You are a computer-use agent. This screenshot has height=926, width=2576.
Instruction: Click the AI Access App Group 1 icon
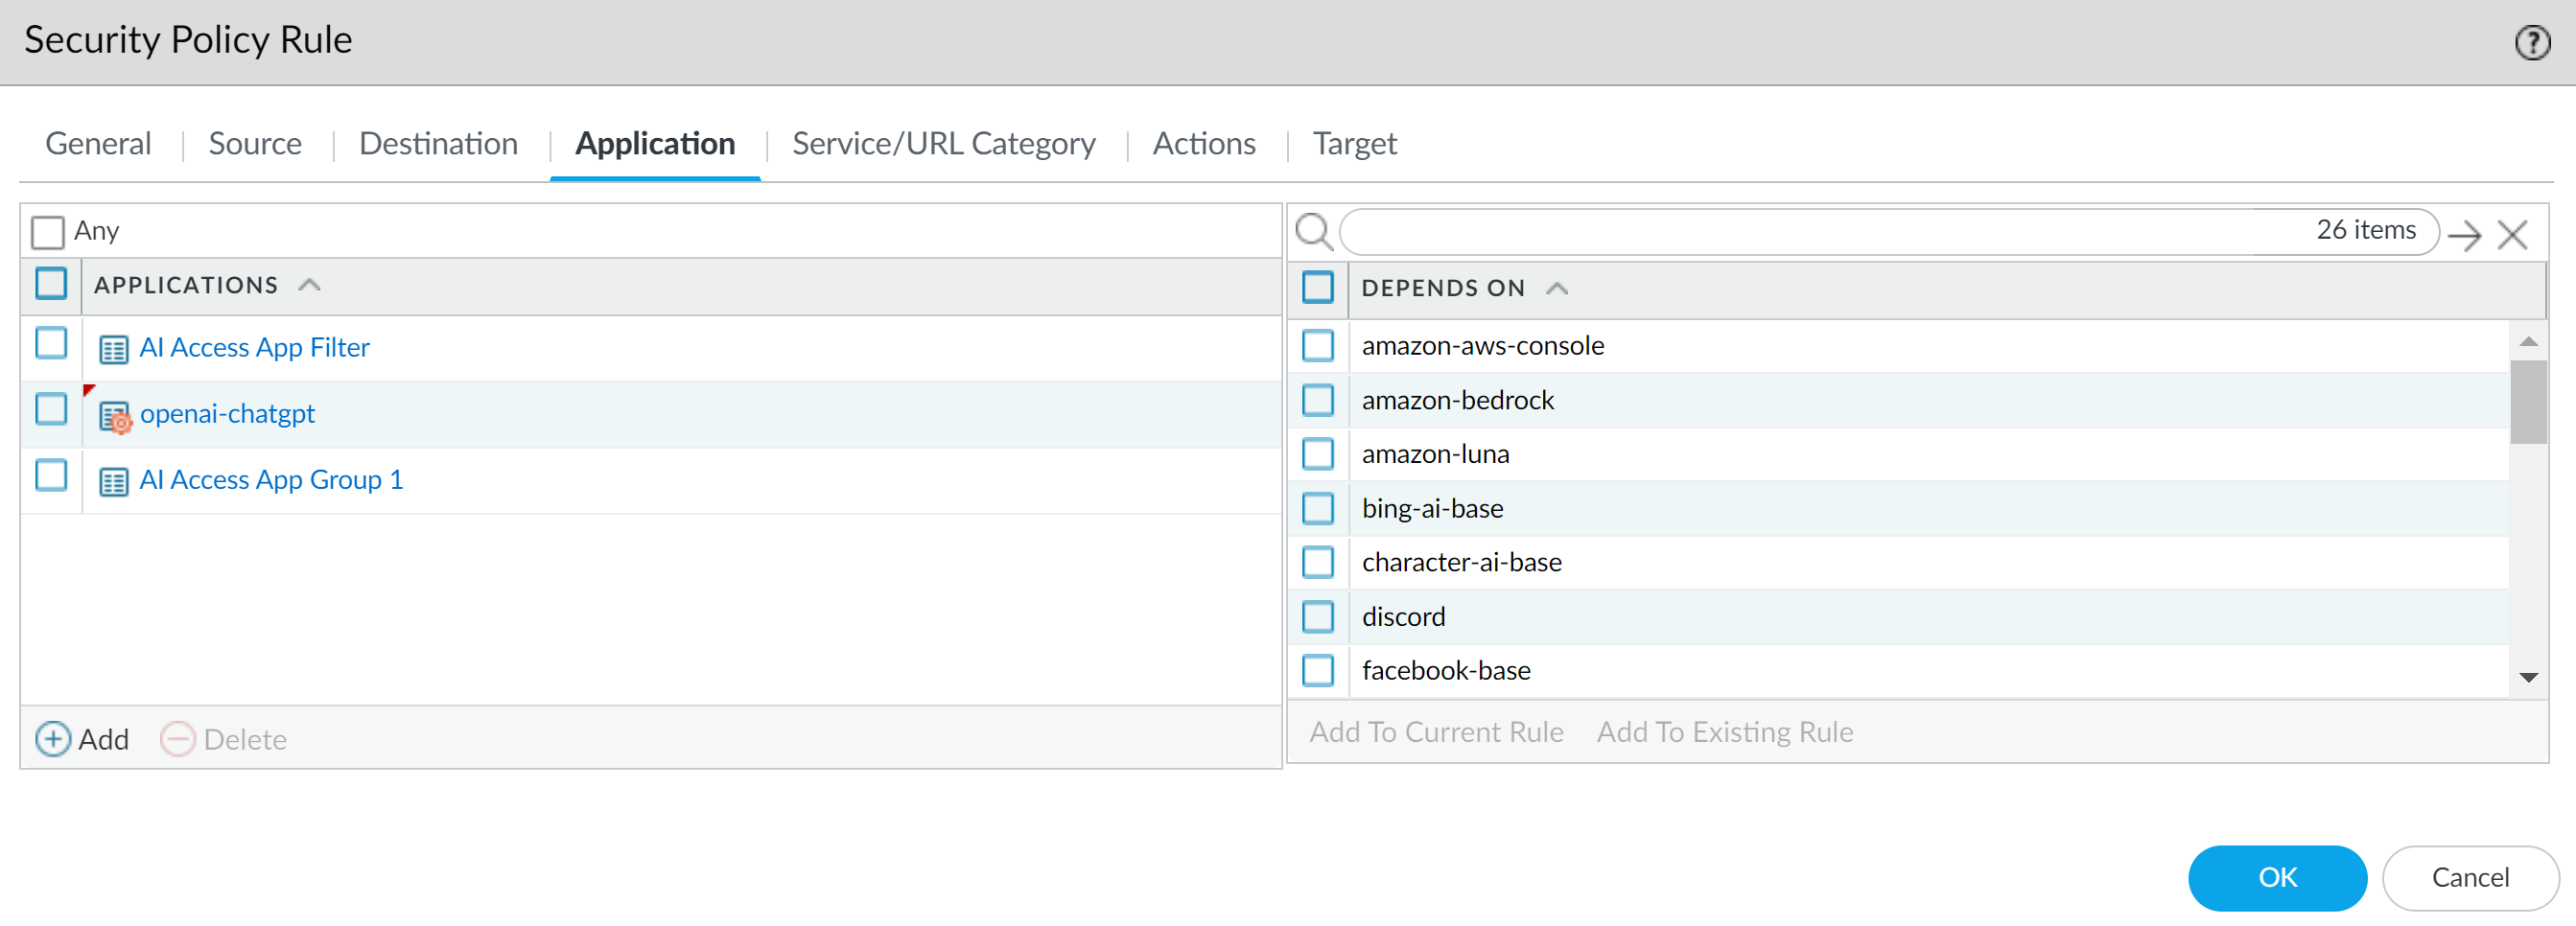click(x=113, y=482)
